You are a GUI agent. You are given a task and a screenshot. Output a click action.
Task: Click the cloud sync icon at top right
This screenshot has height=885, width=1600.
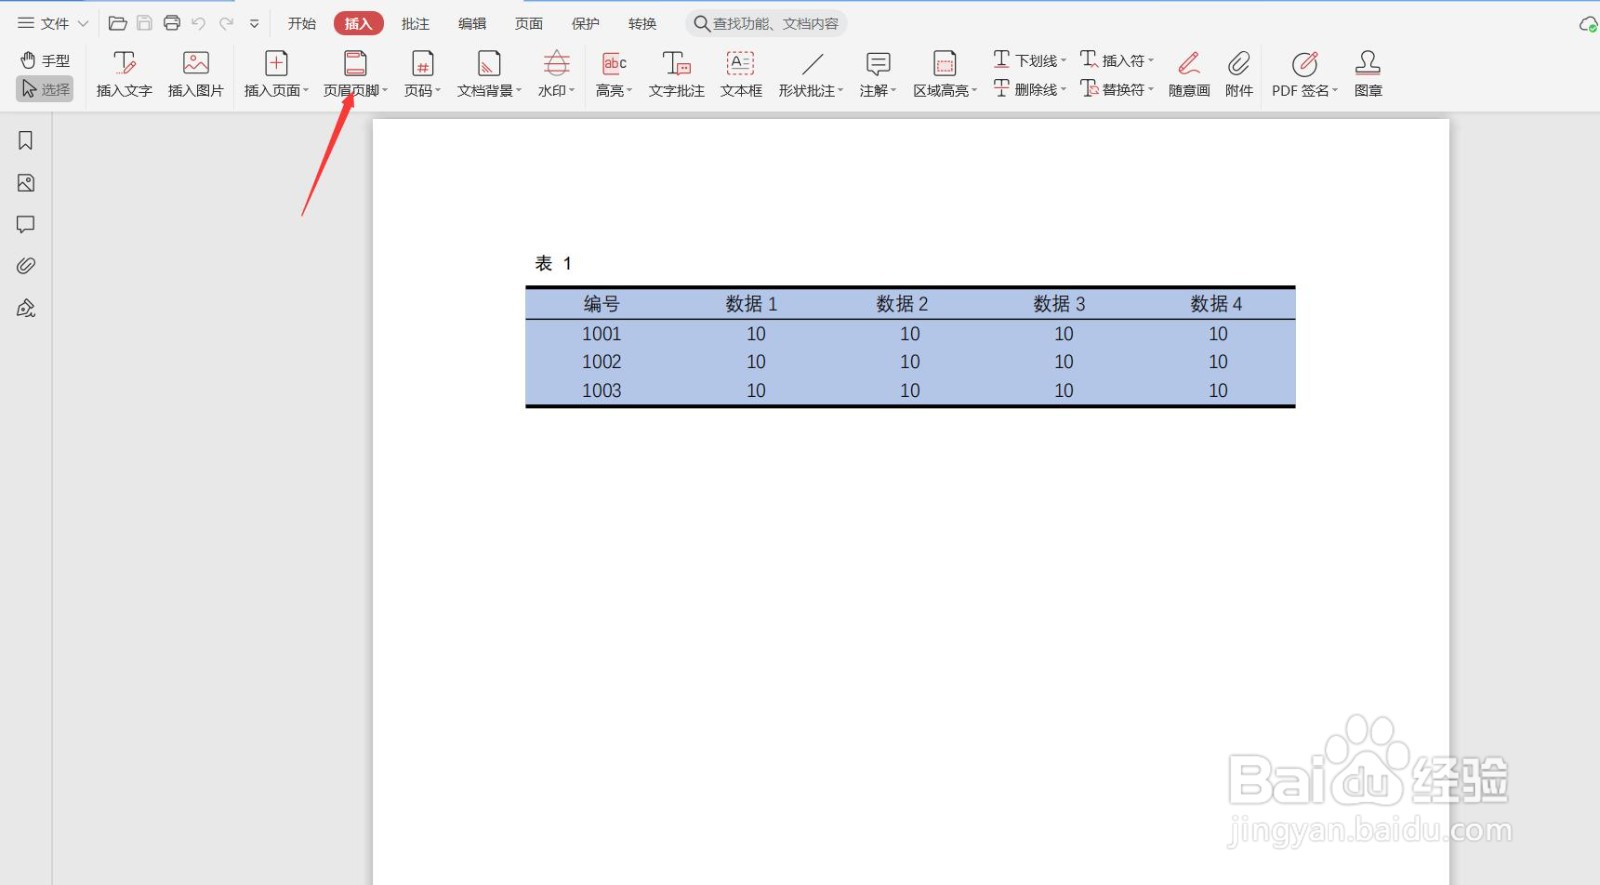1588,24
